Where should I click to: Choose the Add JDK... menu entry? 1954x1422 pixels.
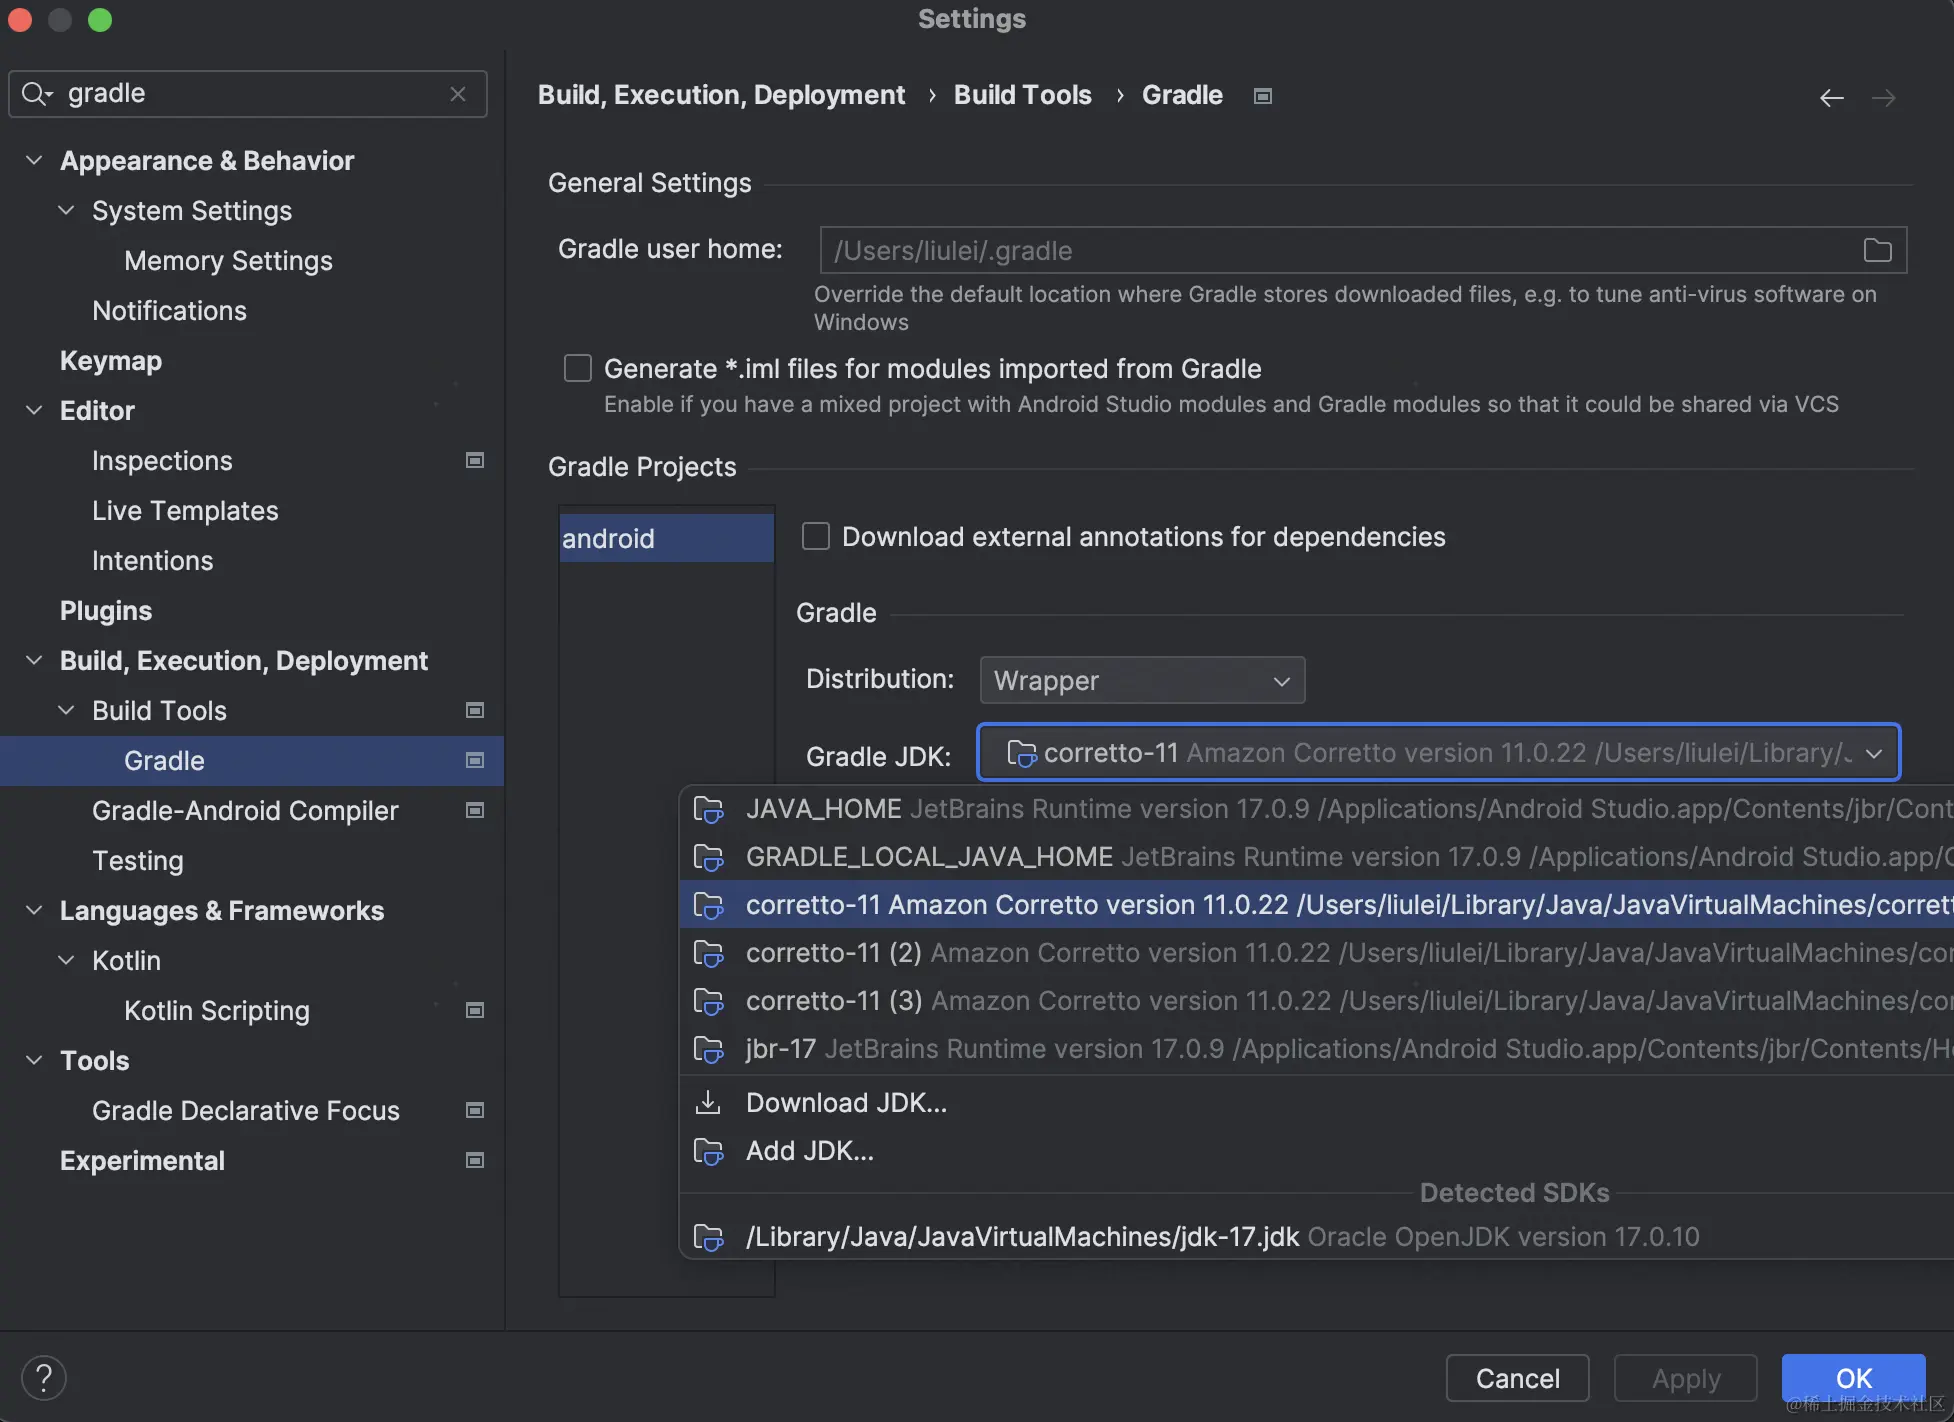pyautogui.click(x=809, y=1150)
